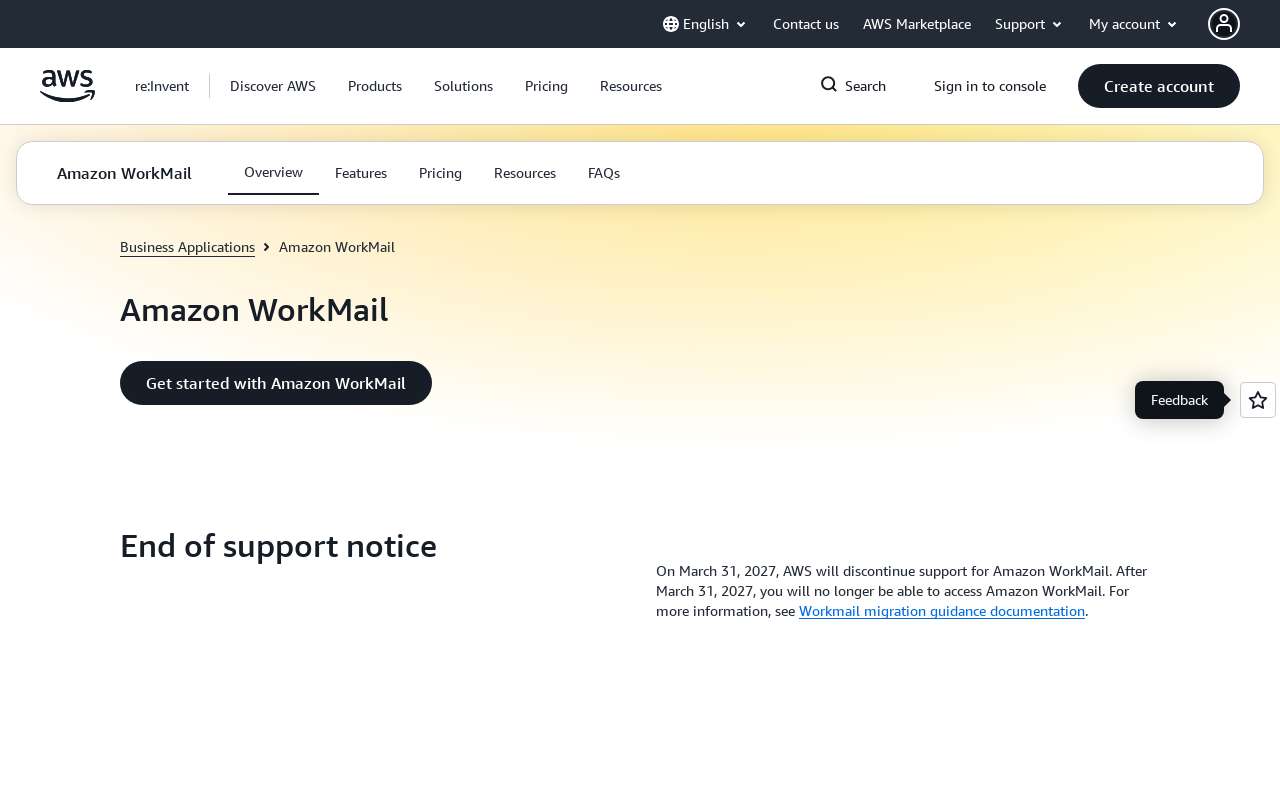Click the star feedback icon

(1258, 400)
